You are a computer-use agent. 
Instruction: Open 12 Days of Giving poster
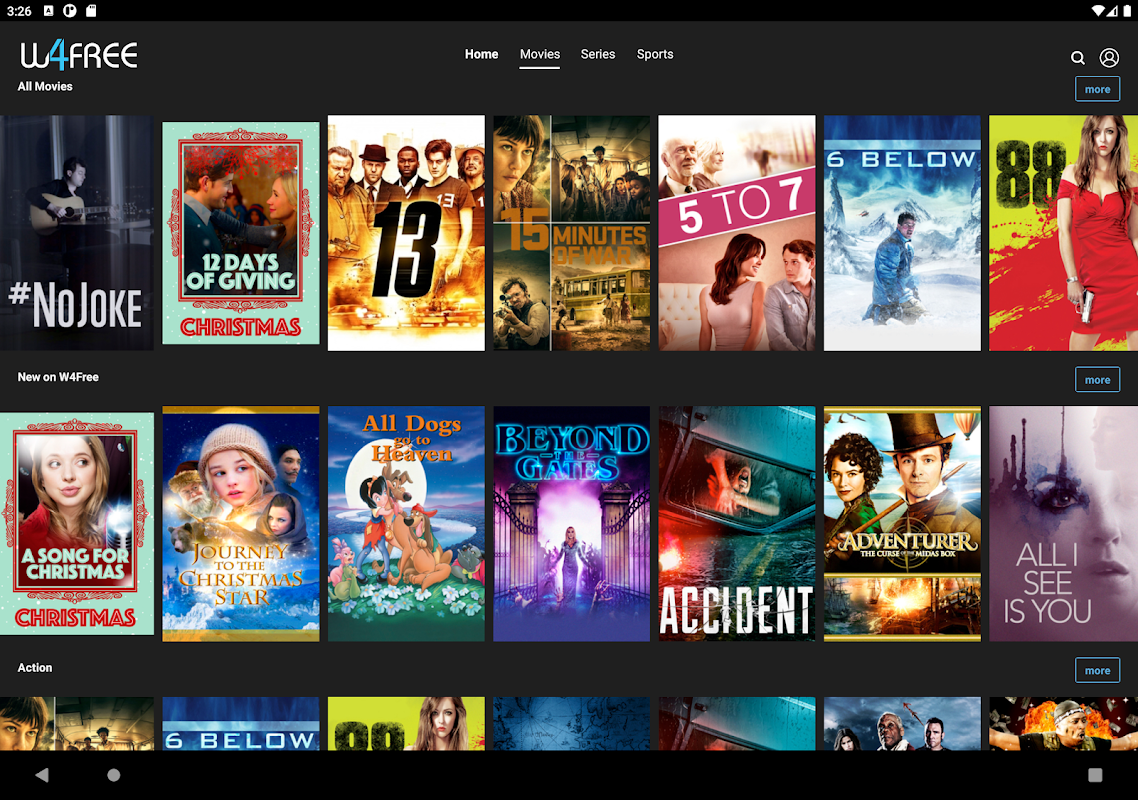tap(241, 233)
